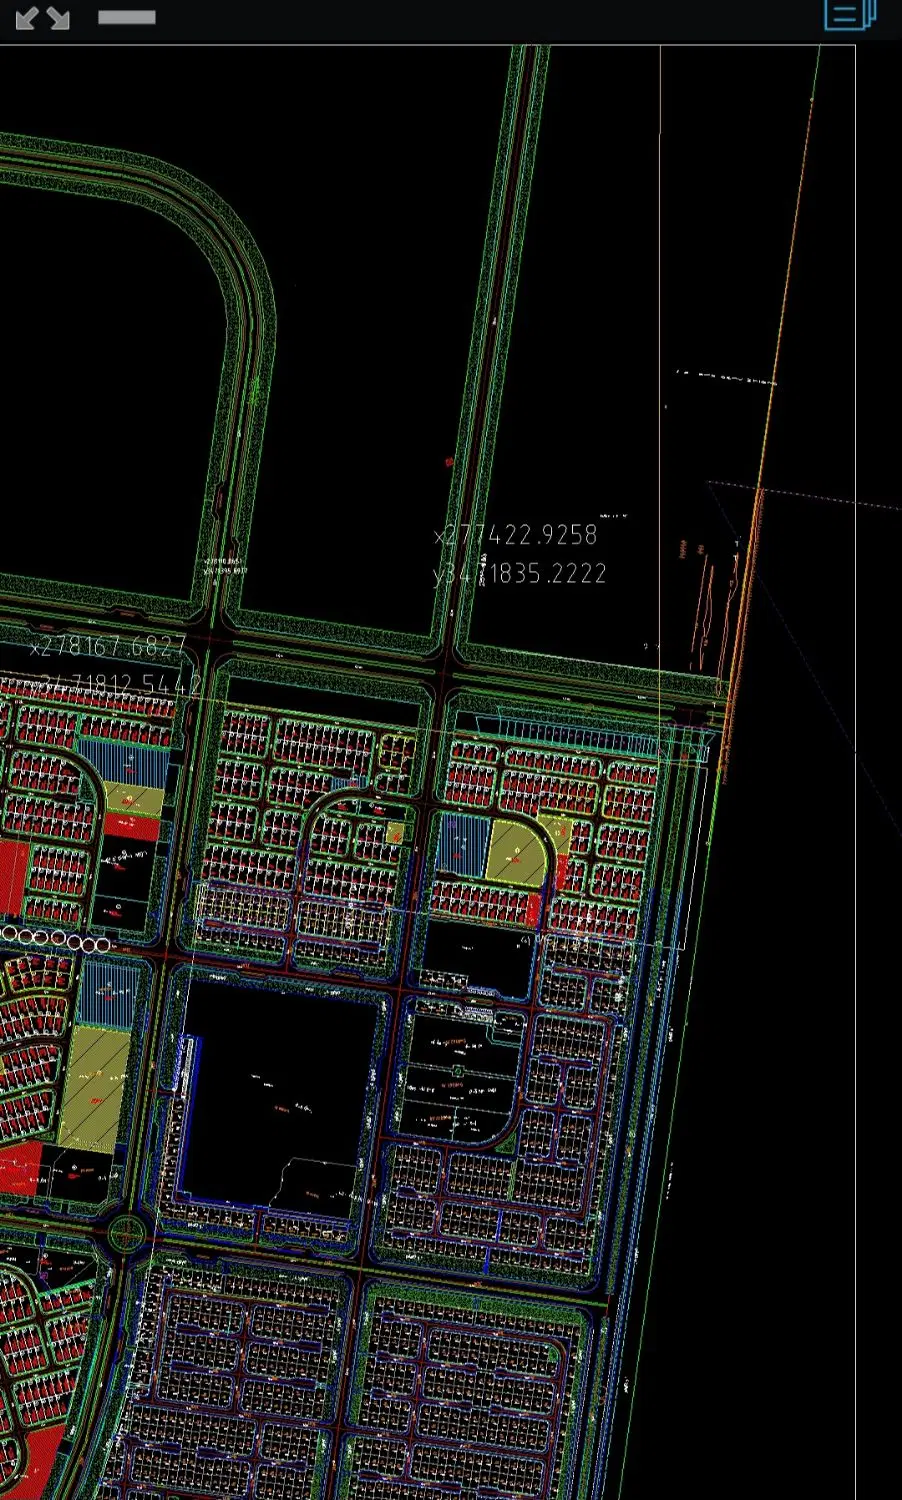Select the x278167.6827 coordinate label

109,647
